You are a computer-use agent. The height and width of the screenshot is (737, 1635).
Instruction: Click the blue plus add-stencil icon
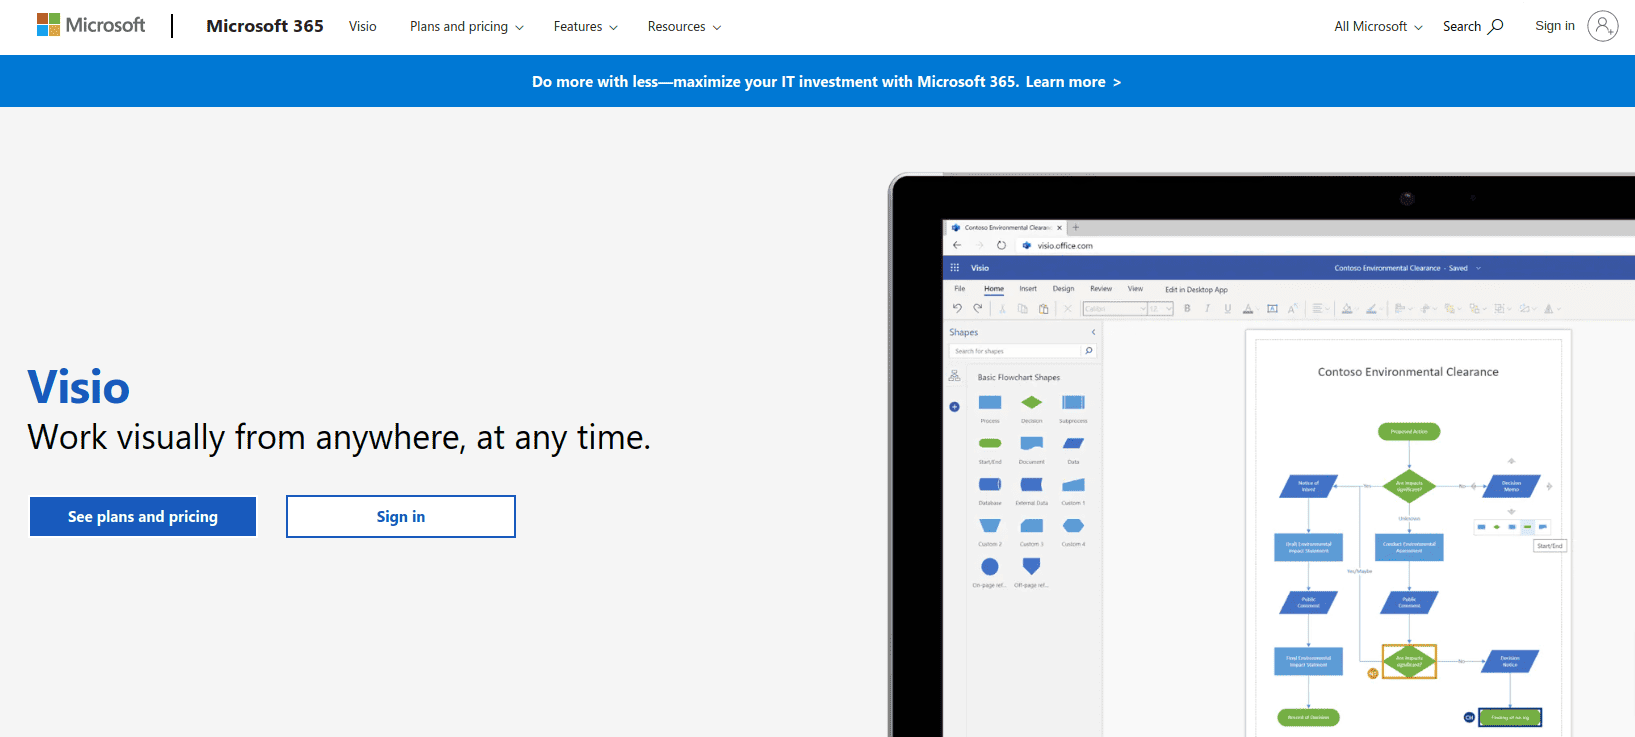[x=954, y=407]
